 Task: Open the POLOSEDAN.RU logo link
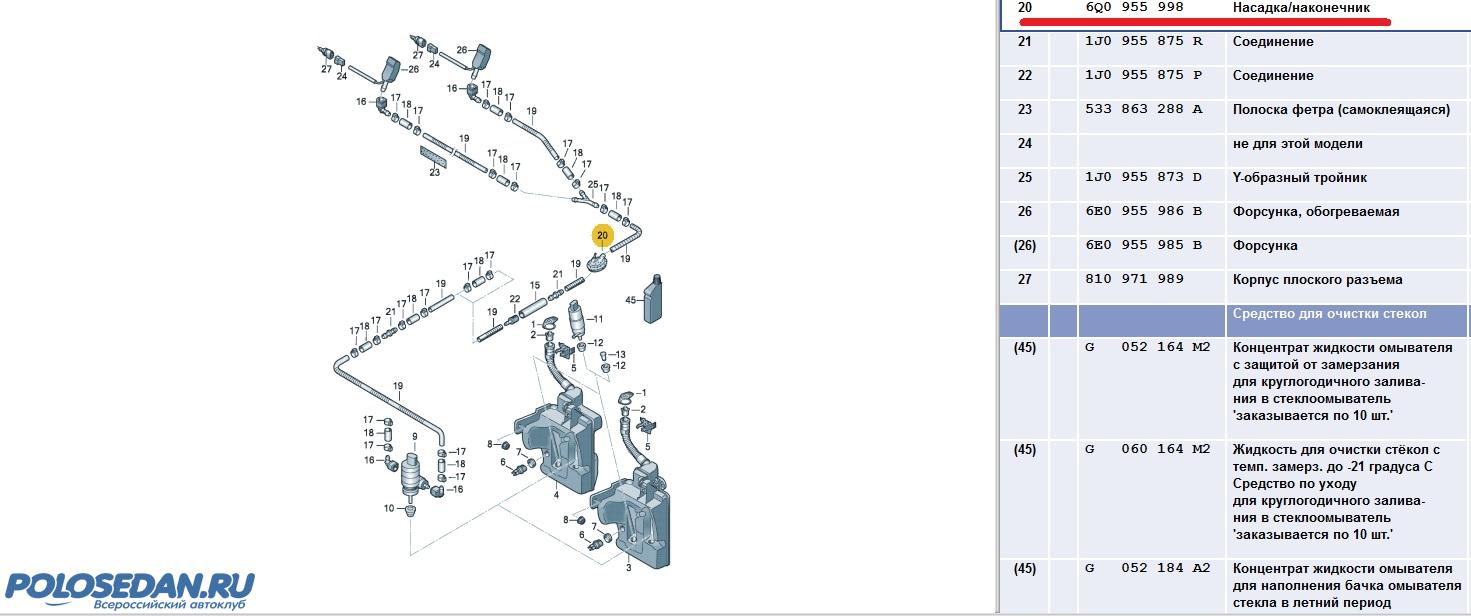[130, 588]
